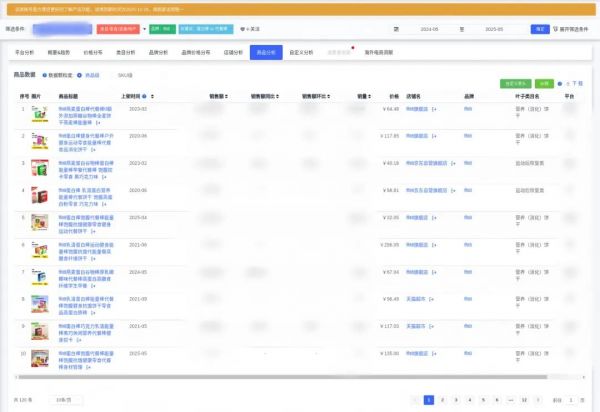
Task: Click the previous page arrow in pagination
Action: pyautogui.click(x=417, y=399)
